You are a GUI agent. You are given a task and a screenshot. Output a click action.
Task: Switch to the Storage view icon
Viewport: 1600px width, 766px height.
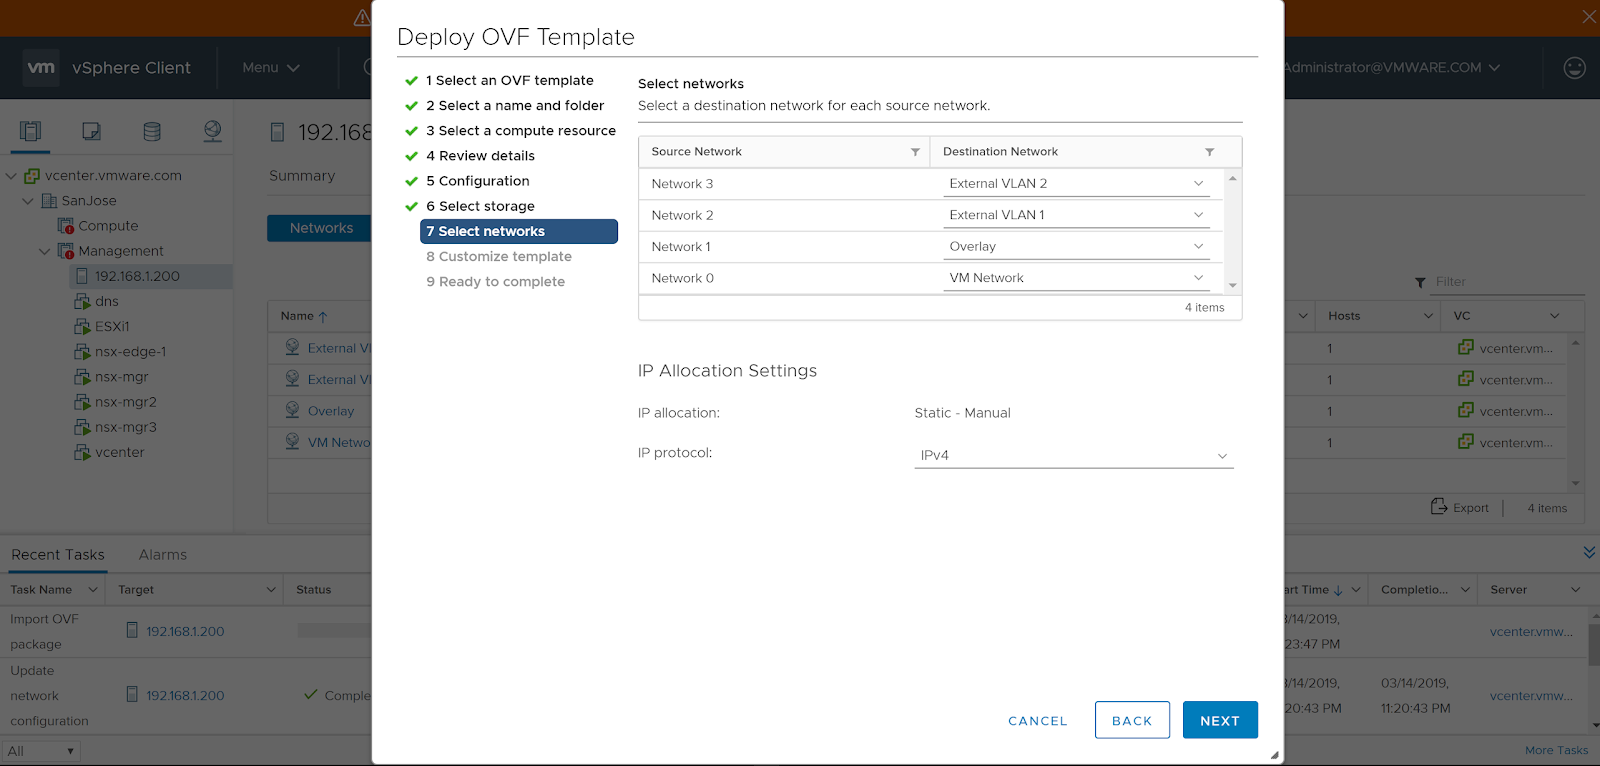pos(152,131)
